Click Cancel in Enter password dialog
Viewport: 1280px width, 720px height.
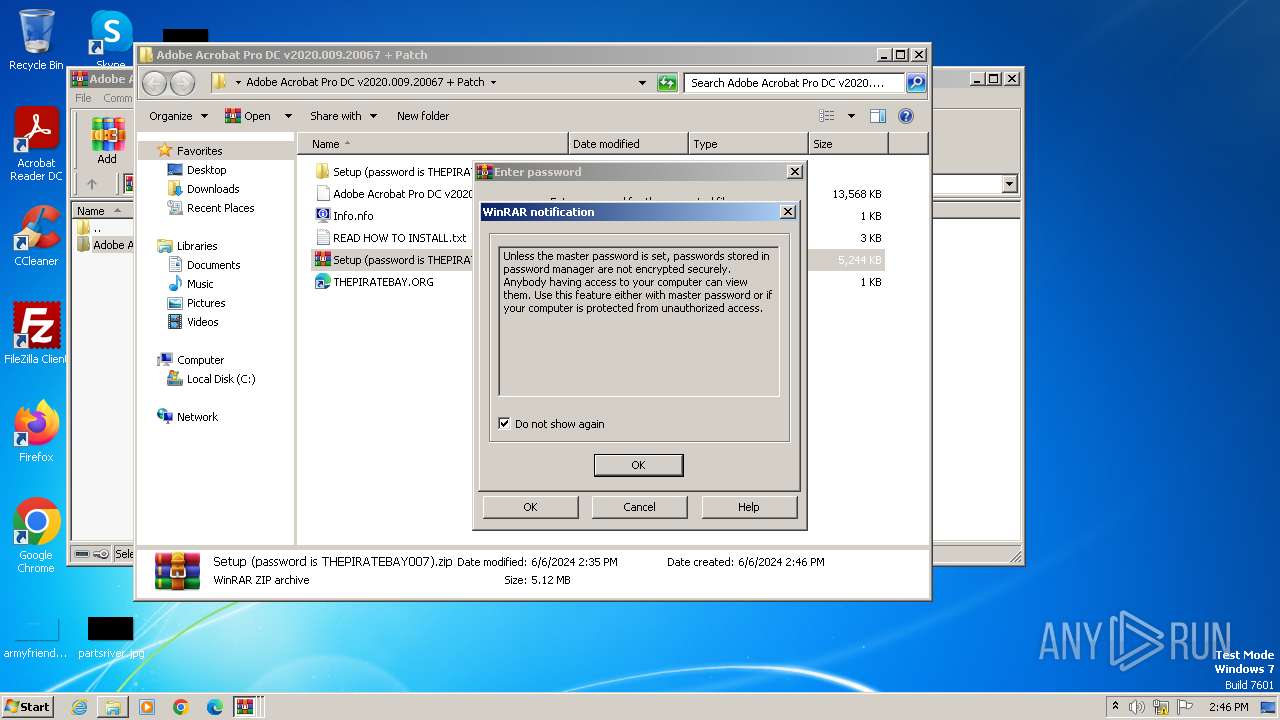click(639, 507)
